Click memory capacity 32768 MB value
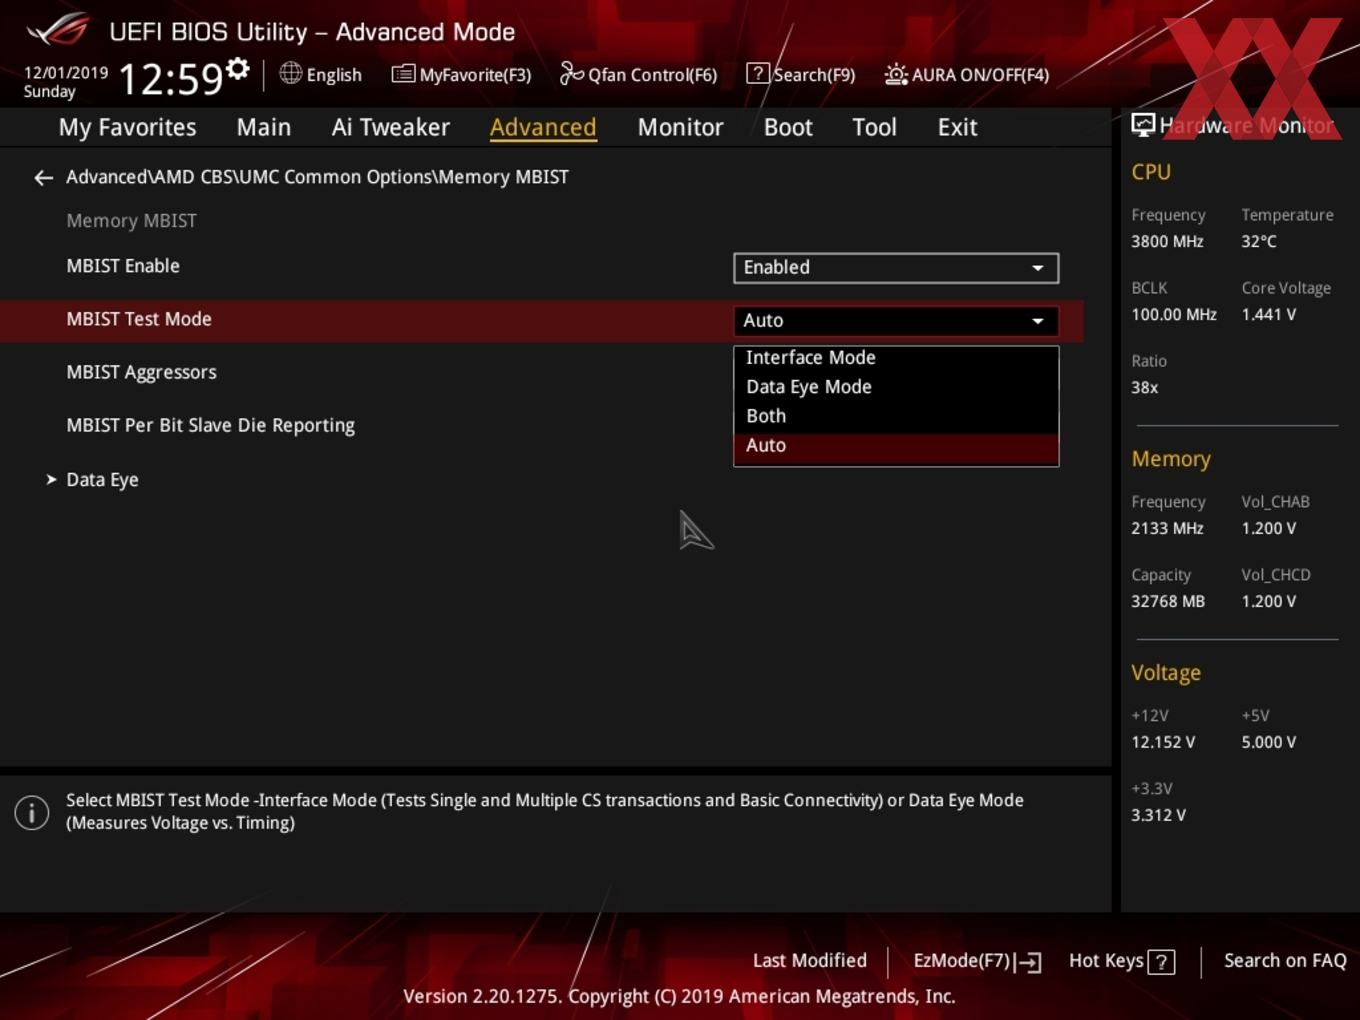The height and width of the screenshot is (1020, 1360). 1168,601
